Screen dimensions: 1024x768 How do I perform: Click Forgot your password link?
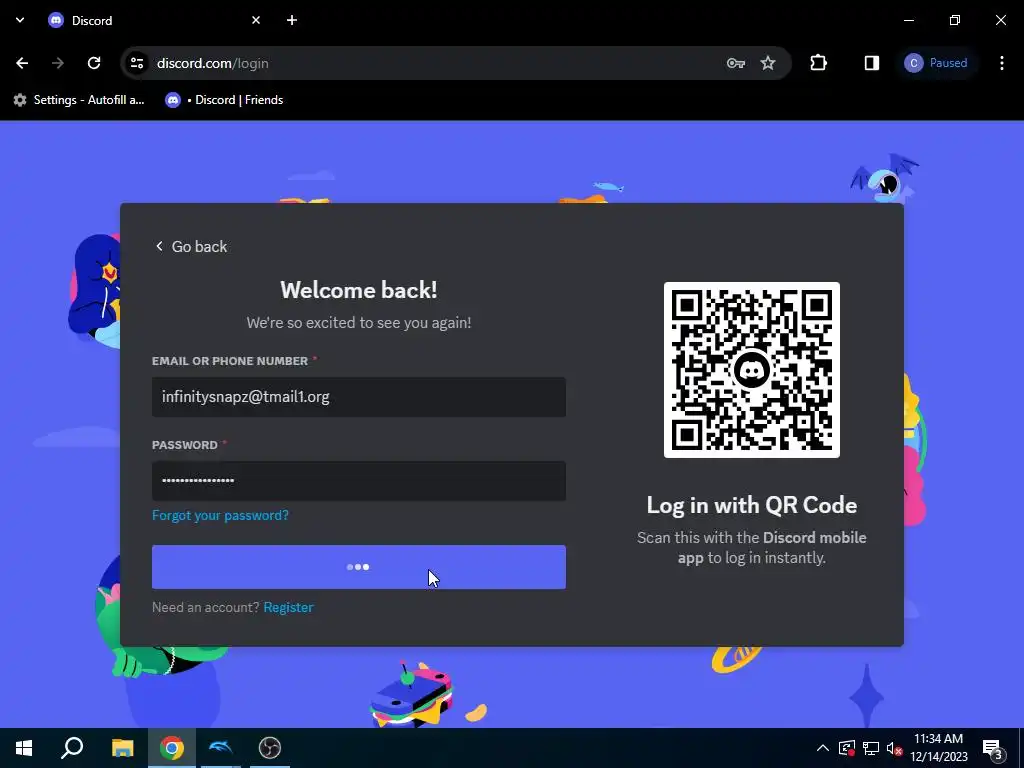click(220, 515)
